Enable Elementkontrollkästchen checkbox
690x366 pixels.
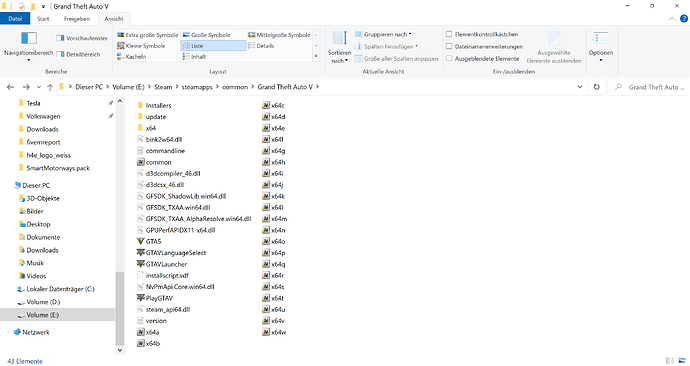point(449,34)
